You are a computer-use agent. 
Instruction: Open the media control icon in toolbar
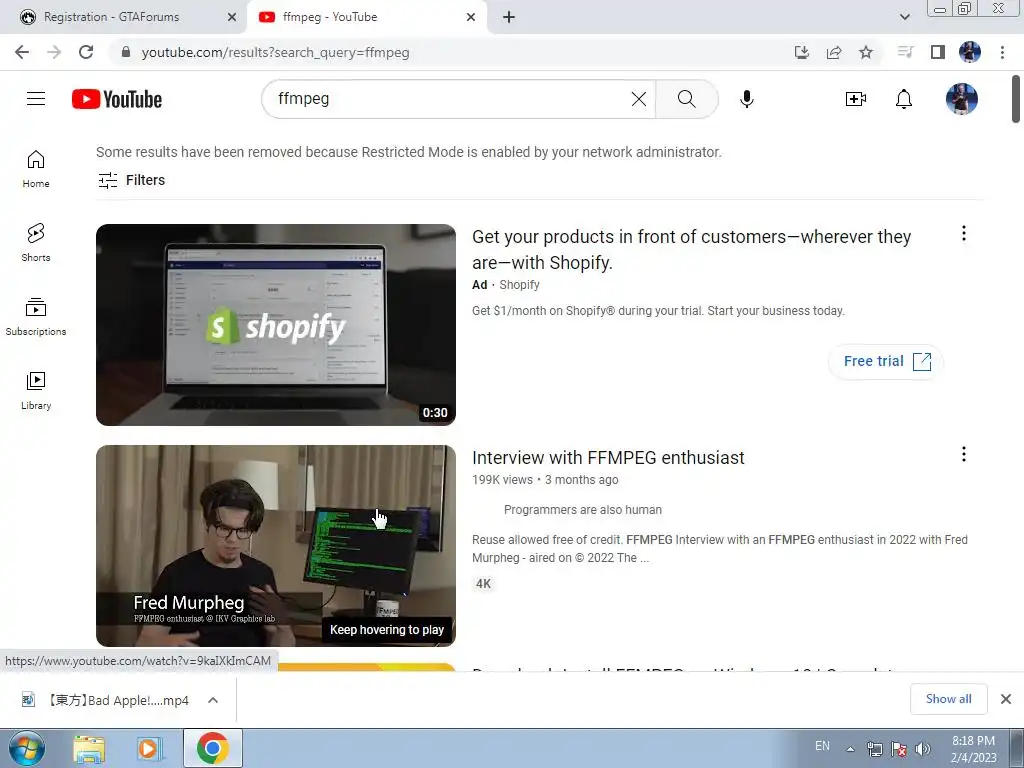coord(905,52)
